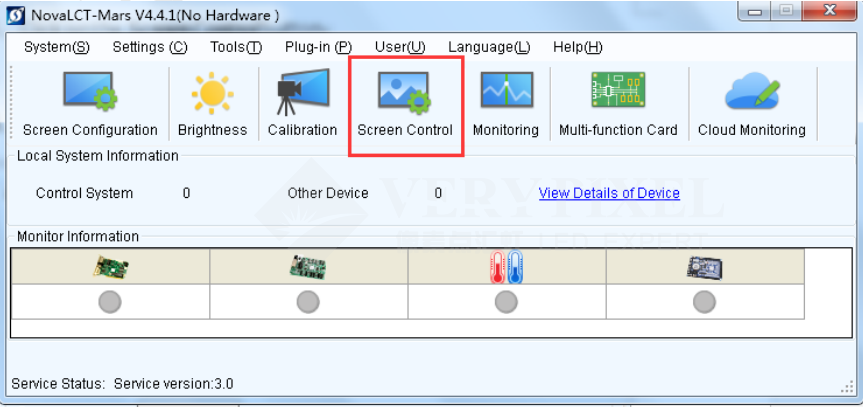
Task: Click the NovaLCT app icon in title bar
Action: coord(15,15)
